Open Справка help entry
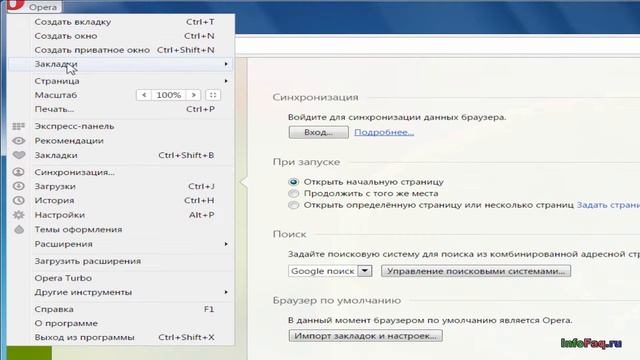 (x=121, y=309)
